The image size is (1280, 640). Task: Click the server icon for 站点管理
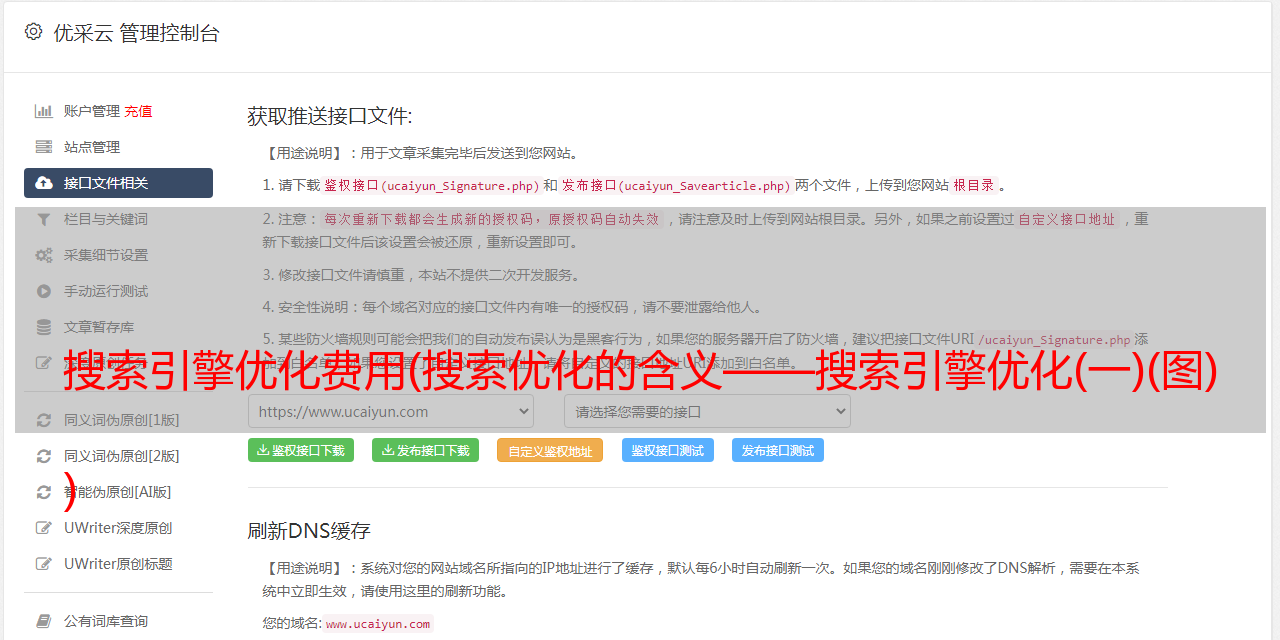pos(44,147)
